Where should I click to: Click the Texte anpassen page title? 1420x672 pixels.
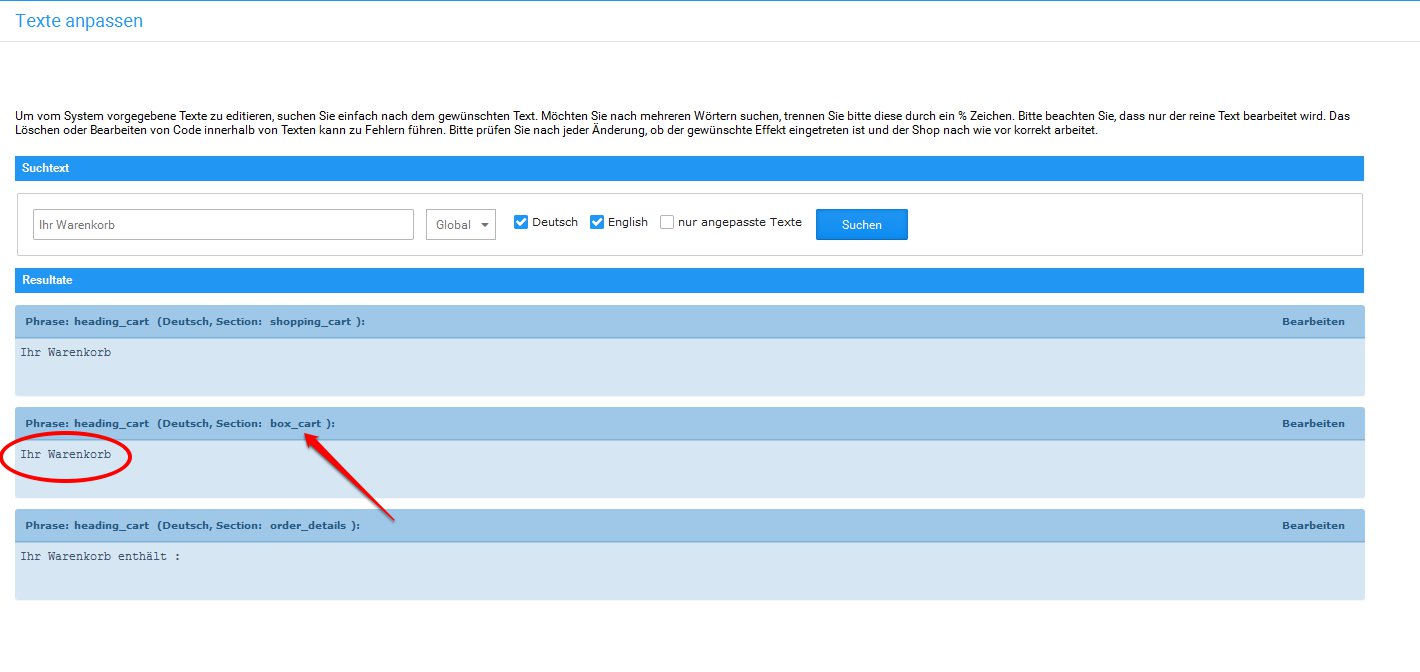coord(79,21)
